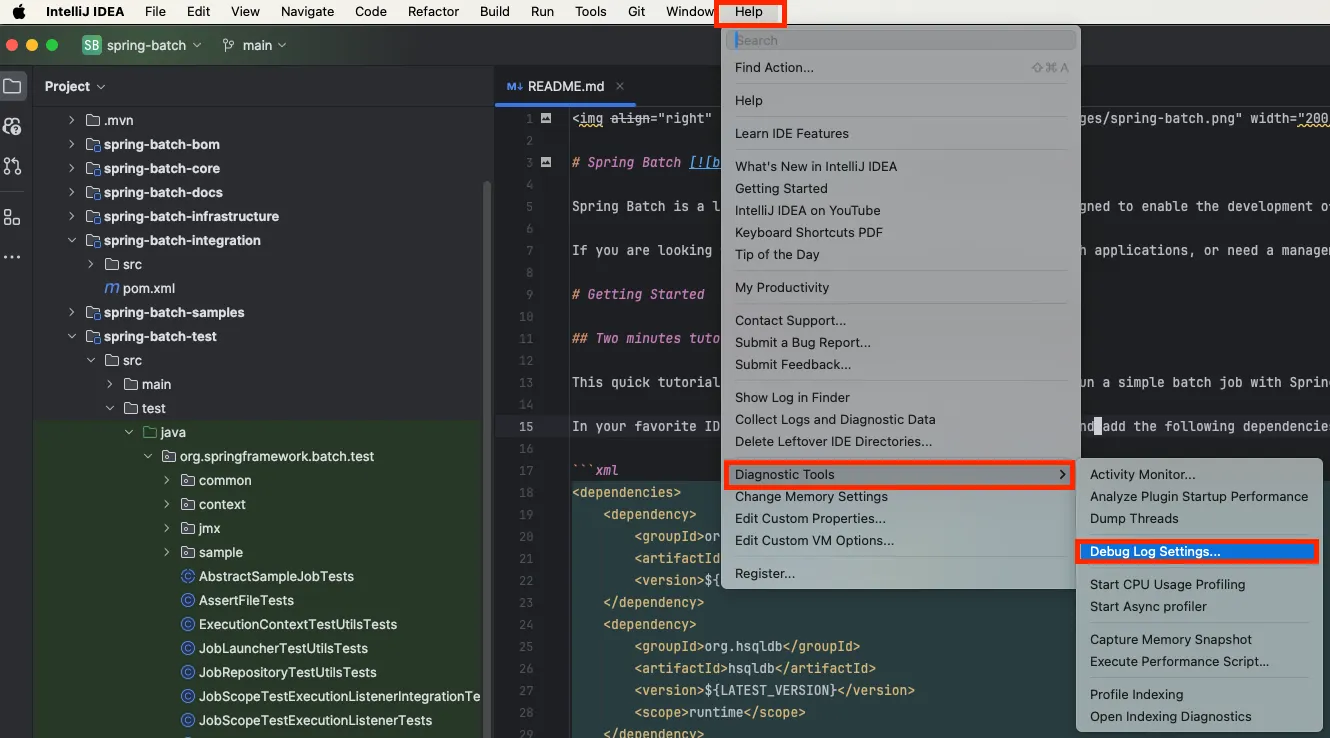Collapse the spring-batch-integration module

pos(72,241)
